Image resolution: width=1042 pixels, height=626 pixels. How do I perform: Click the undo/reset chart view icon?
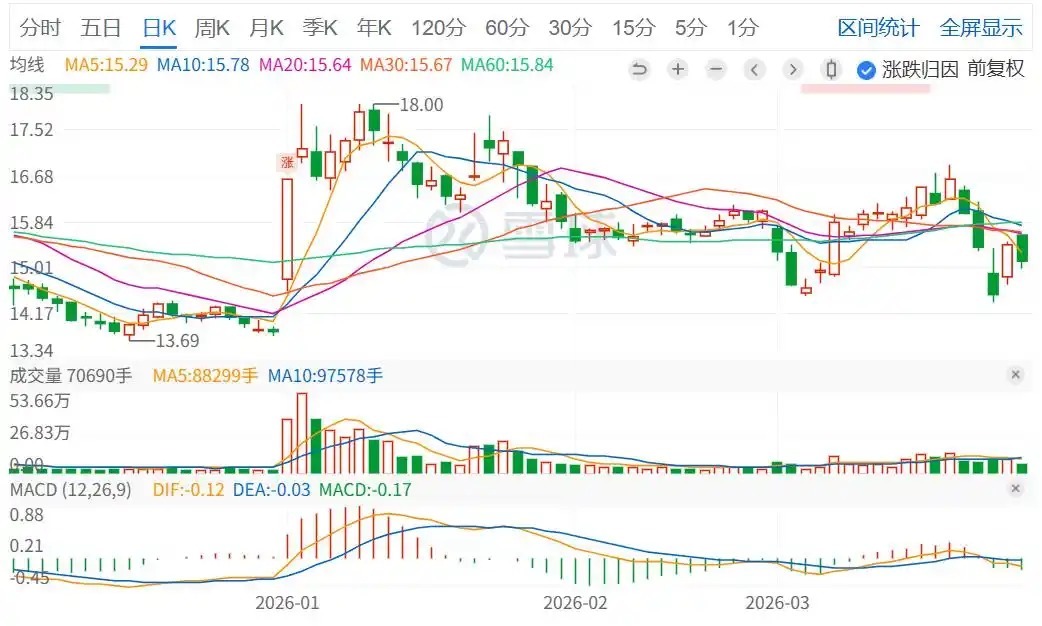tap(640, 69)
